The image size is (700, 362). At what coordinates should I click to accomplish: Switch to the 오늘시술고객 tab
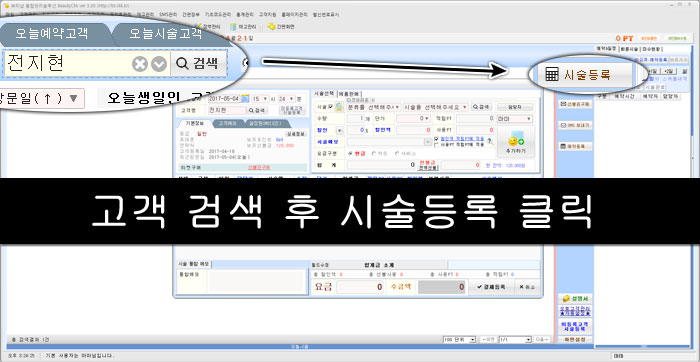coord(166,33)
